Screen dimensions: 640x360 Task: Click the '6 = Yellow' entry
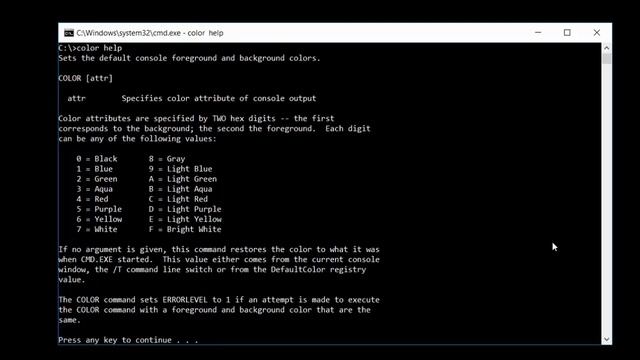coord(99,219)
